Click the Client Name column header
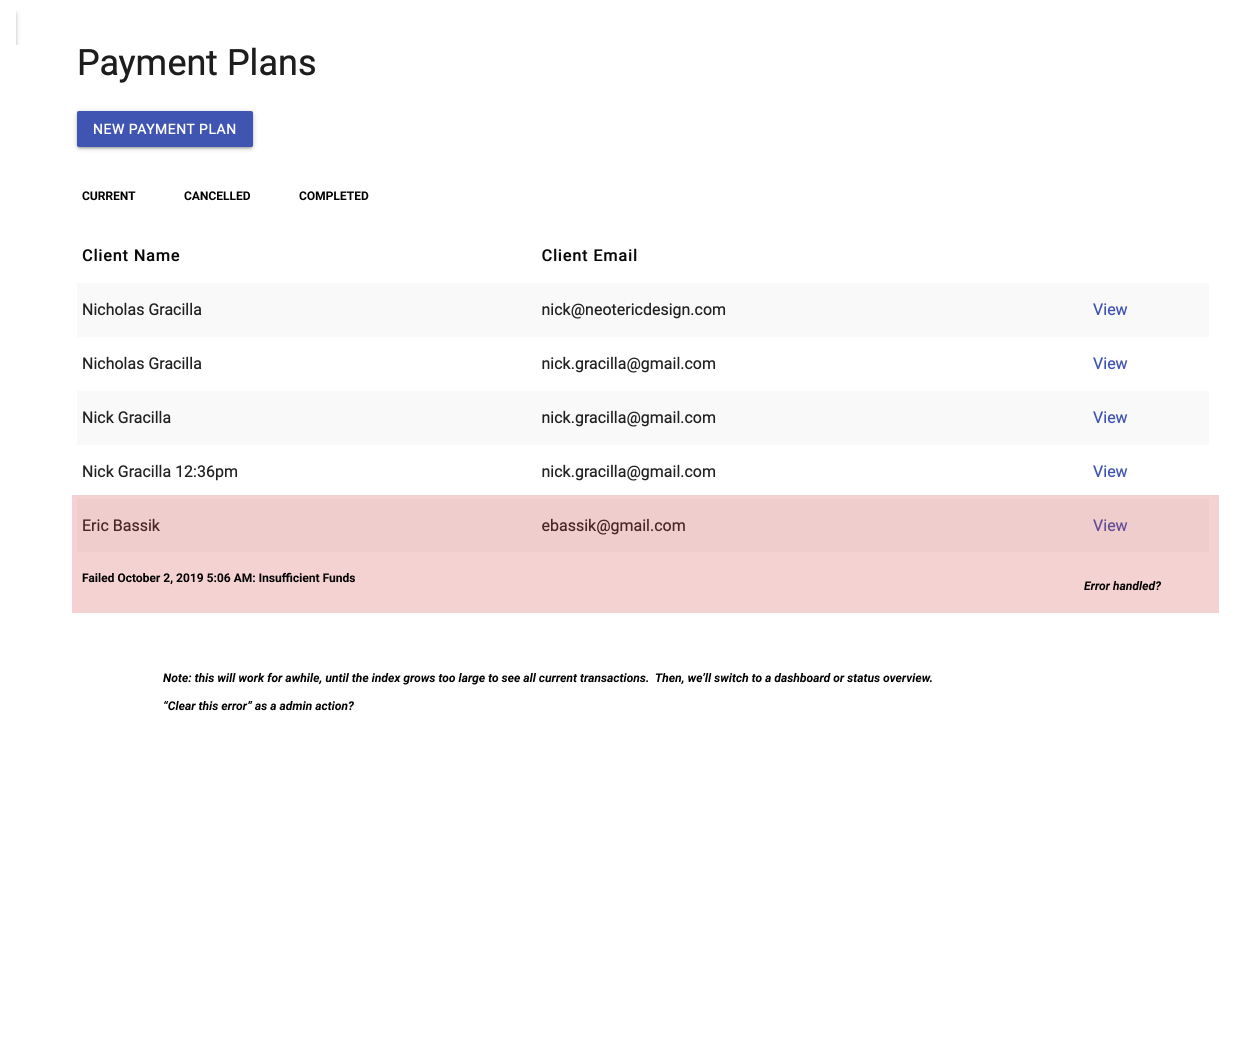The image size is (1246, 1060). point(131,256)
